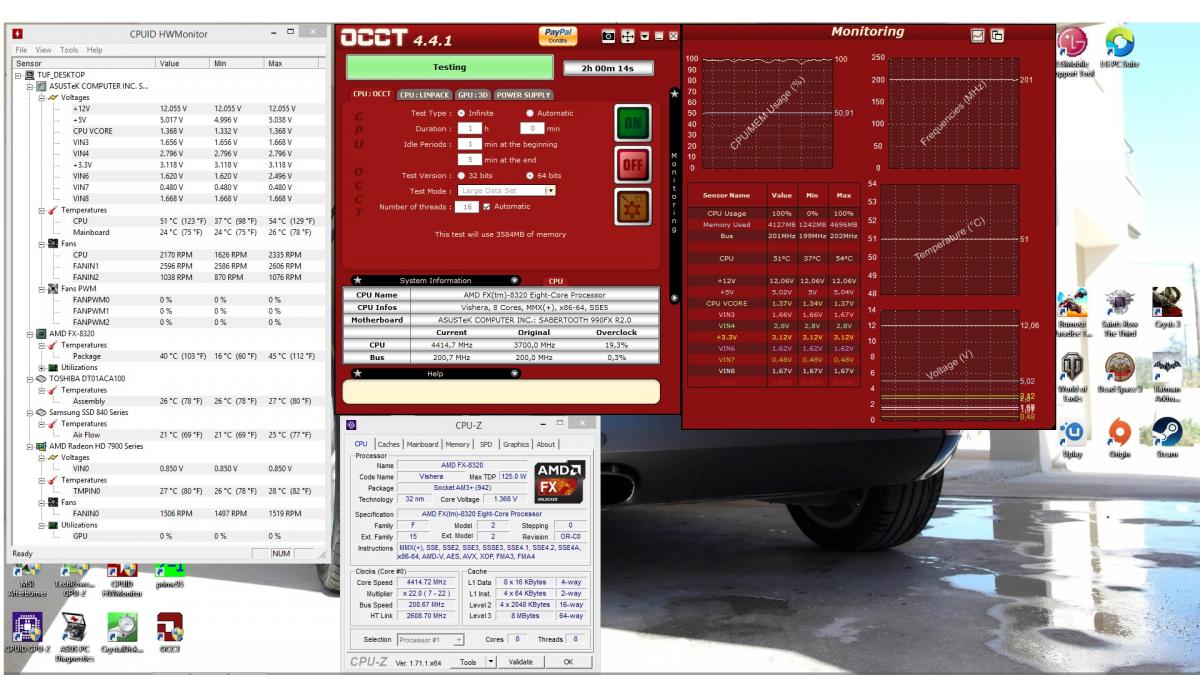Collapse TOSHIBA DT01ACA100 tree node

click(30, 379)
